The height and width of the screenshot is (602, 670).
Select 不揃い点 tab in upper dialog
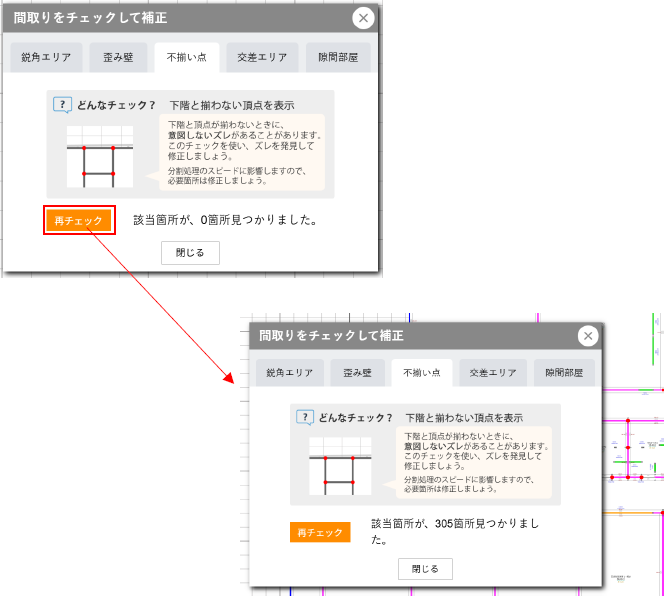[x=187, y=58]
